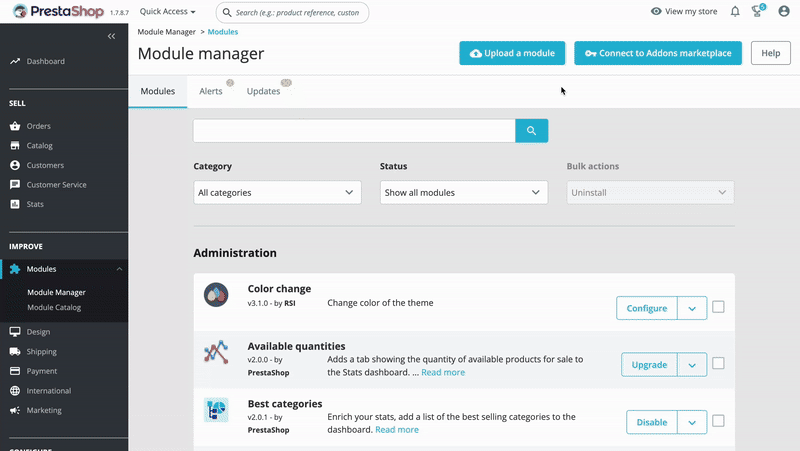
Task: Upgrade the Available quantities module
Action: tap(649, 365)
